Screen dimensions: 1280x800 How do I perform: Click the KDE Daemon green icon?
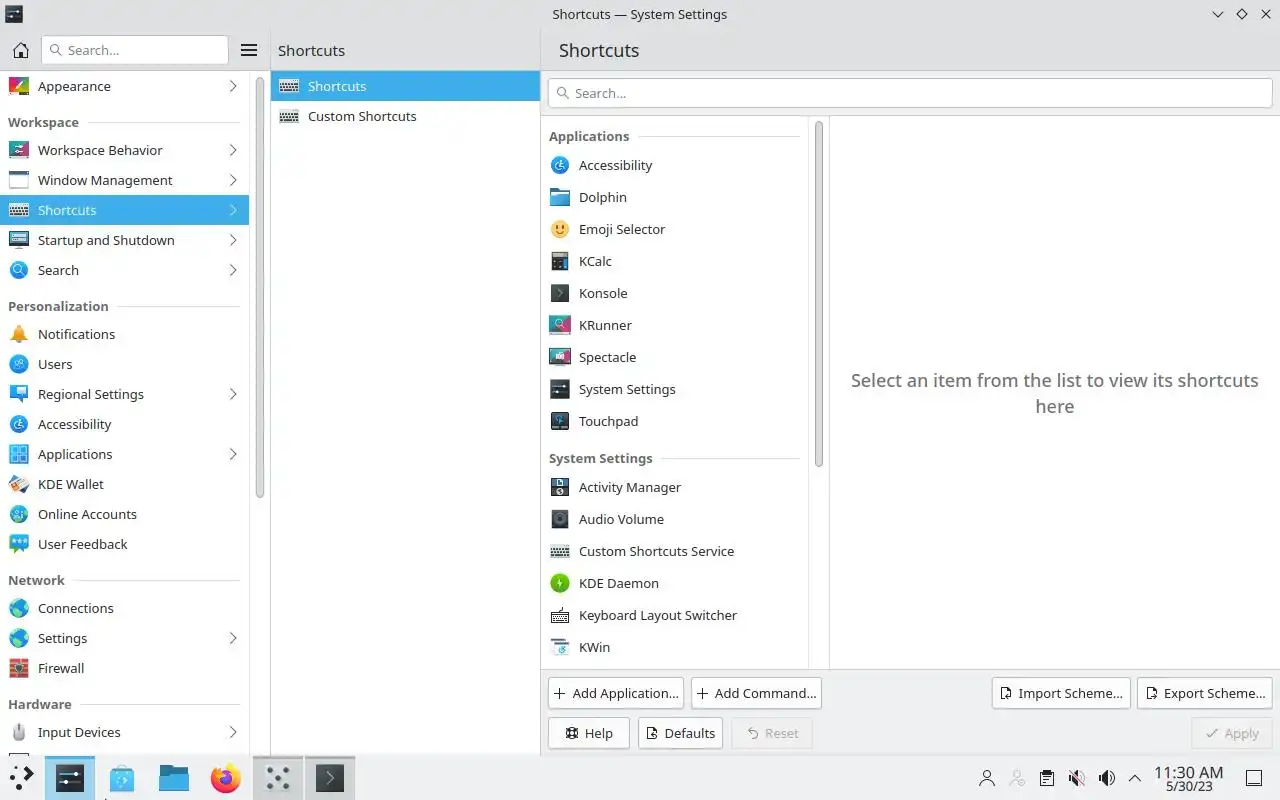coord(560,583)
